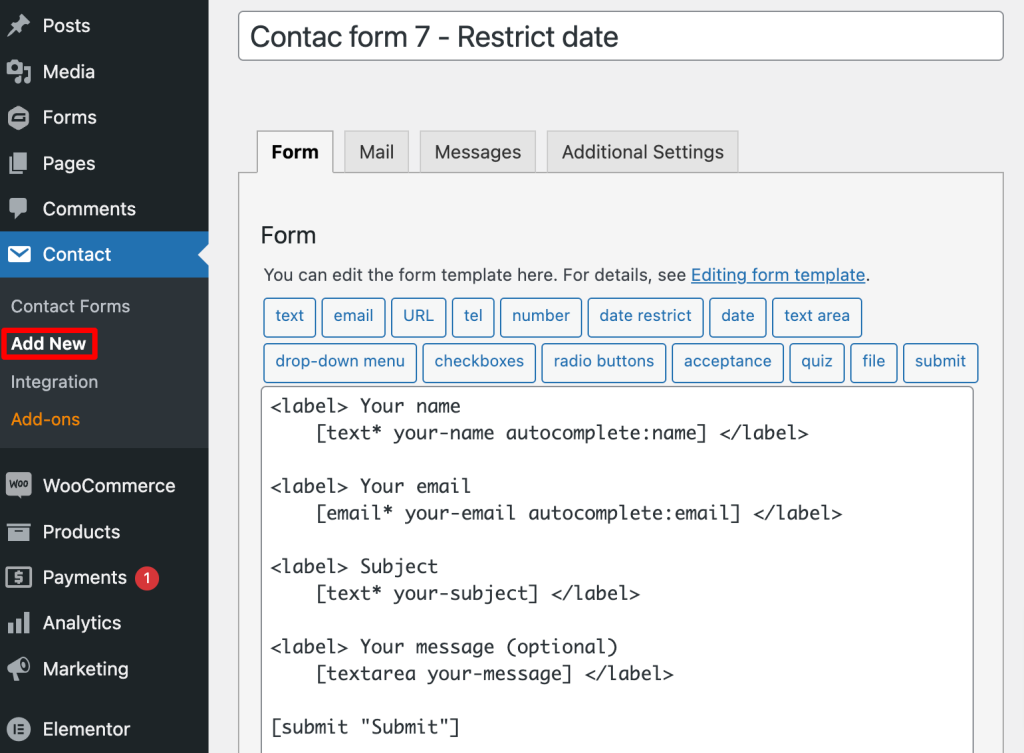Click the Analytics bar chart icon
1024x753 pixels.
pyautogui.click(x=19, y=623)
